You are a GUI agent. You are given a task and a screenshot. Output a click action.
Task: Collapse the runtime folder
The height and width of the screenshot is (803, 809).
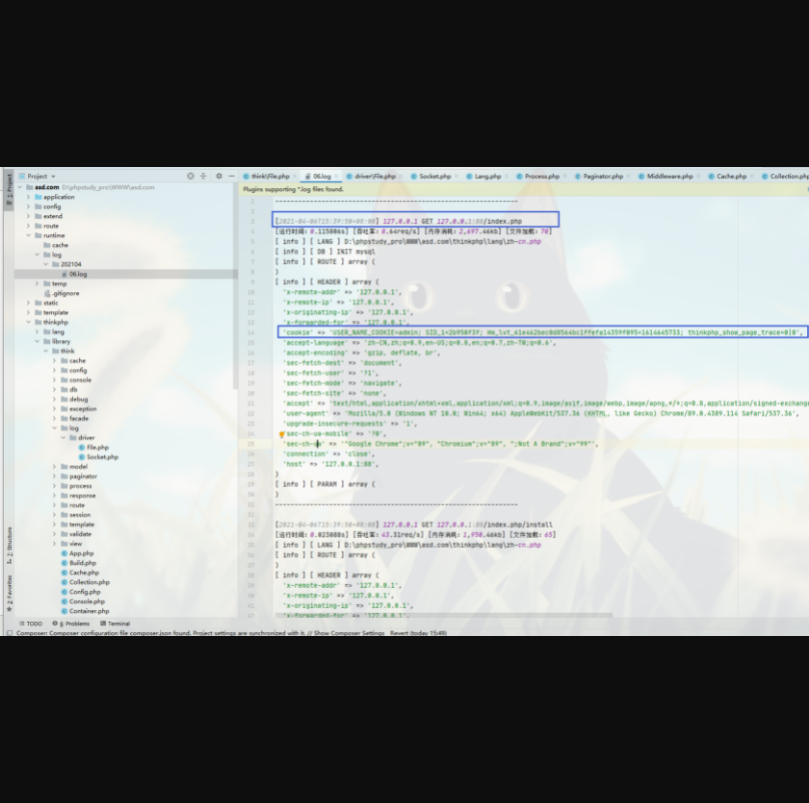28,236
